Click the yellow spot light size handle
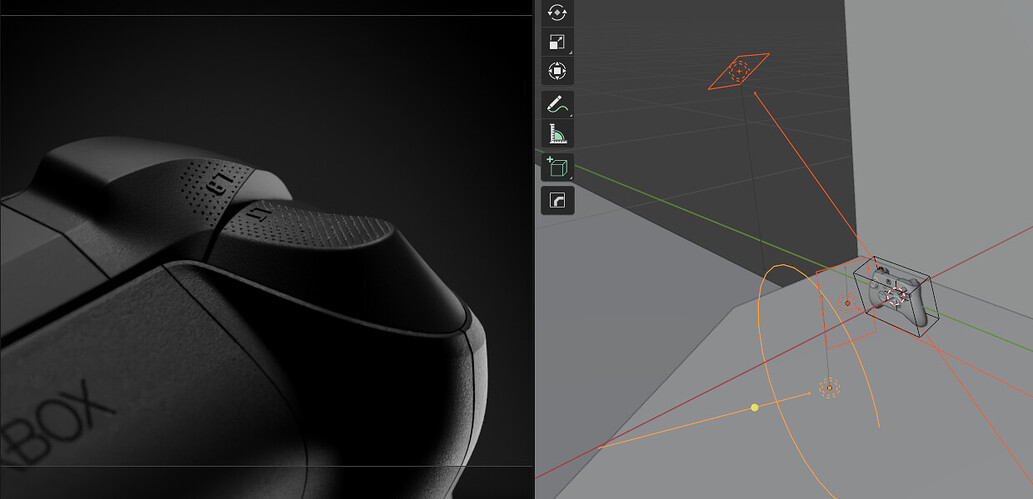The width and height of the screenshot is (1033, 499). pyautogui.click(x=754, y=407)
